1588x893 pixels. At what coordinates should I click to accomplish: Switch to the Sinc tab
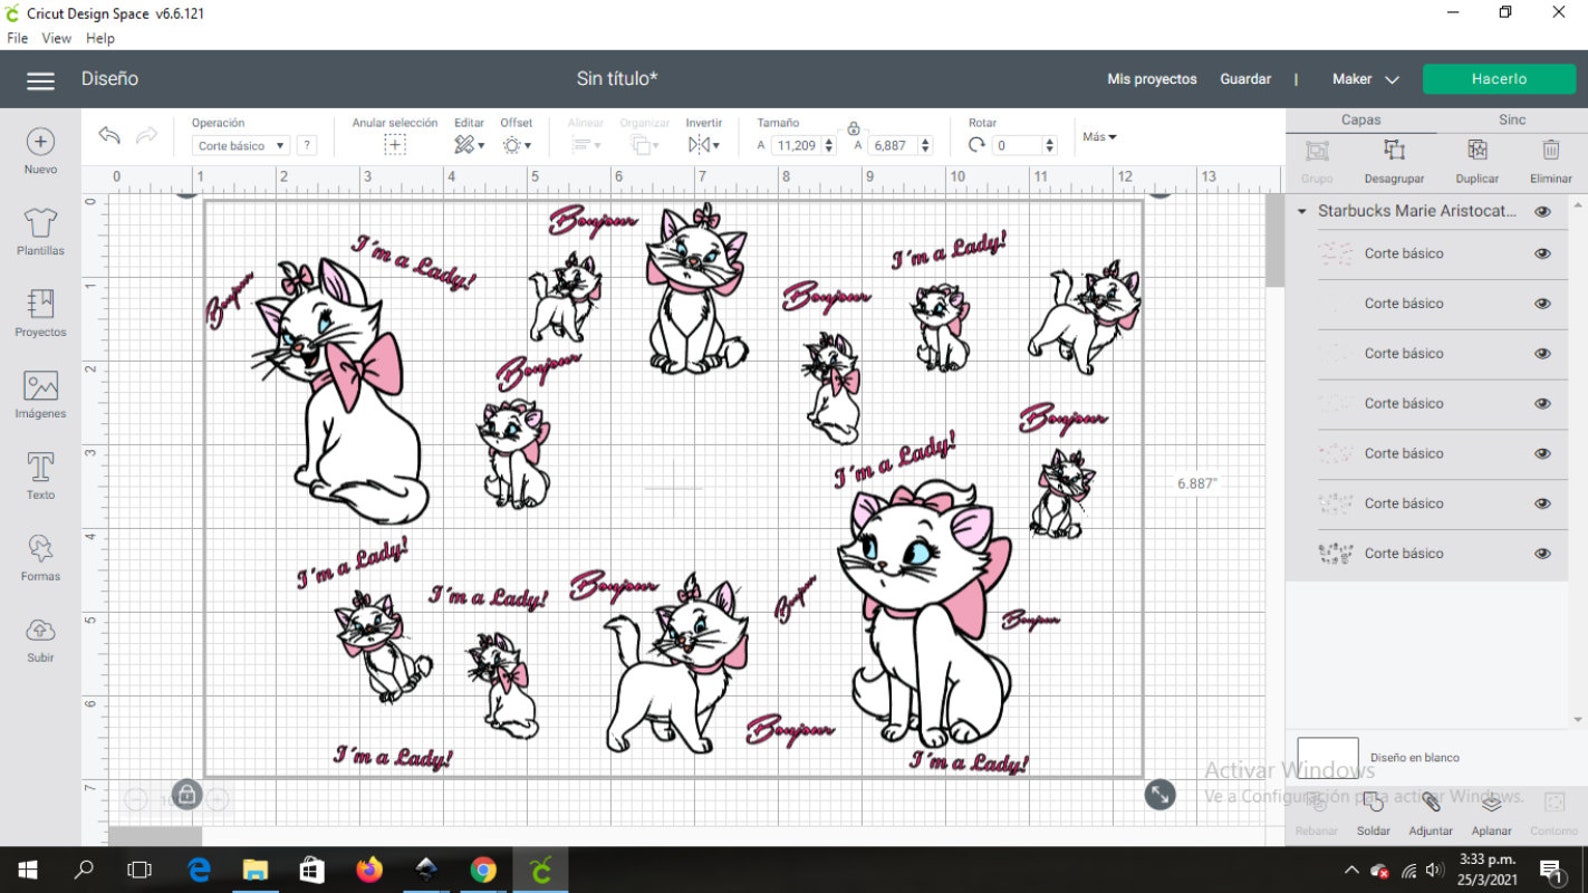pyautogui.click(x=1512, y=119)
